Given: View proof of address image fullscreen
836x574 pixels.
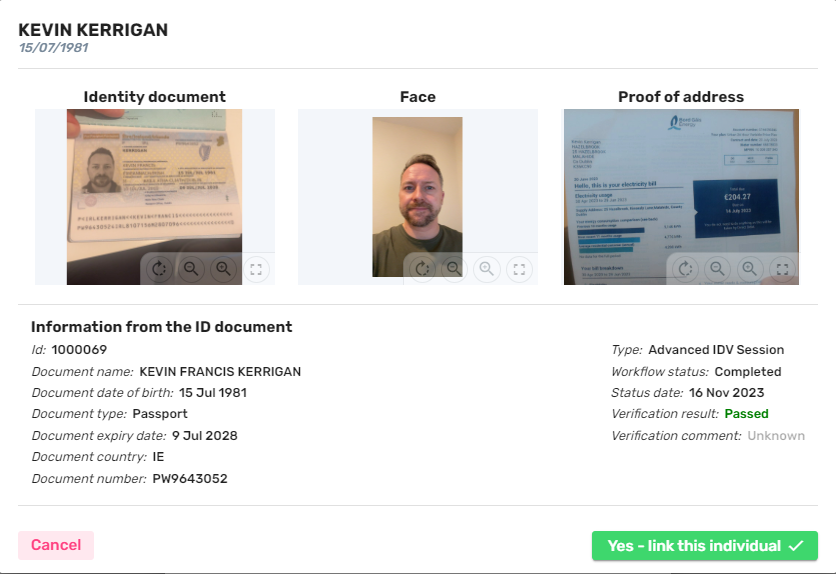Looking at the screenshot, I should 782,269.
